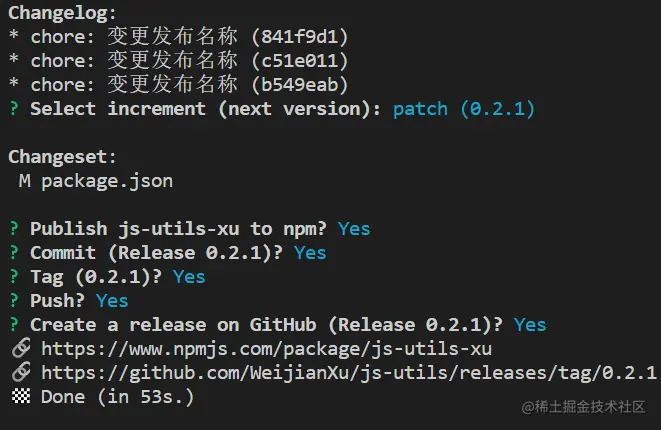The width and height of the screenshot is (661, 430).
Task: Click commit hash 841f9d1 in changelog
Action: (300, 37)
